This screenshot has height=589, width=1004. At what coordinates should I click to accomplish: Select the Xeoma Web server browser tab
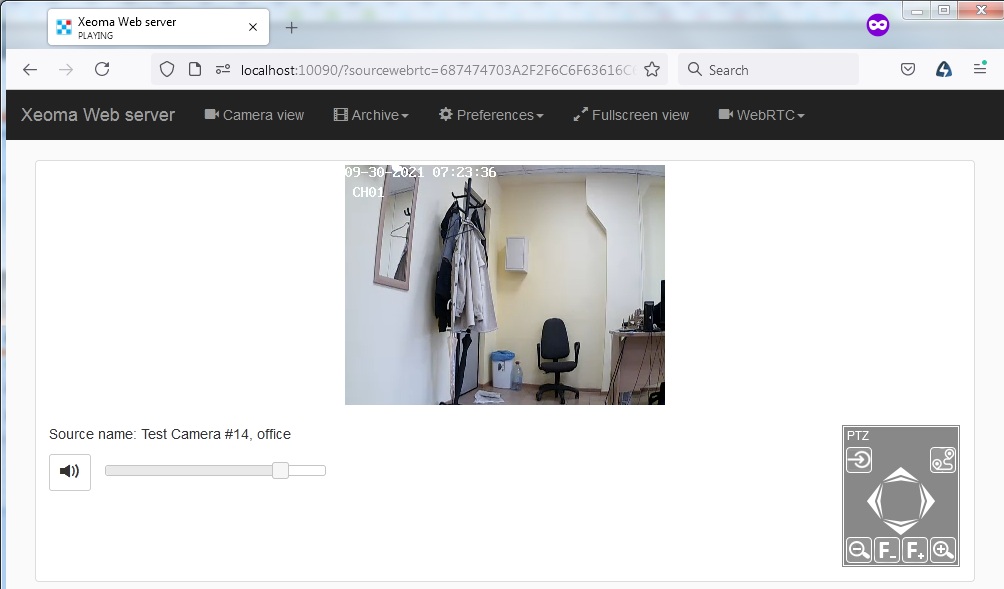(158, 28)
